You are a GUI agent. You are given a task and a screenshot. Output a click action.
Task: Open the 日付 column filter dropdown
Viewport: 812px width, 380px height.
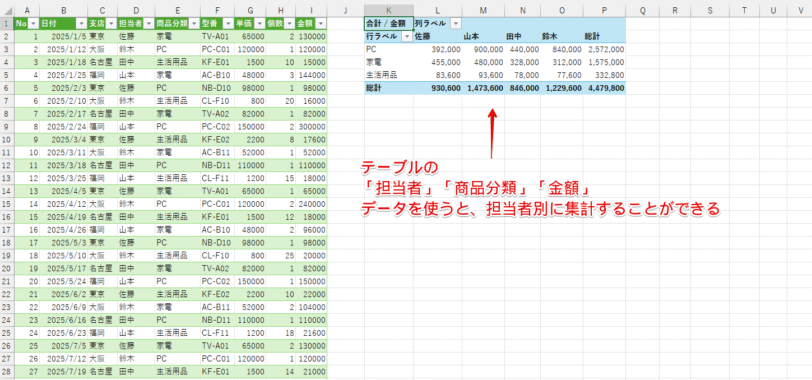81,23
